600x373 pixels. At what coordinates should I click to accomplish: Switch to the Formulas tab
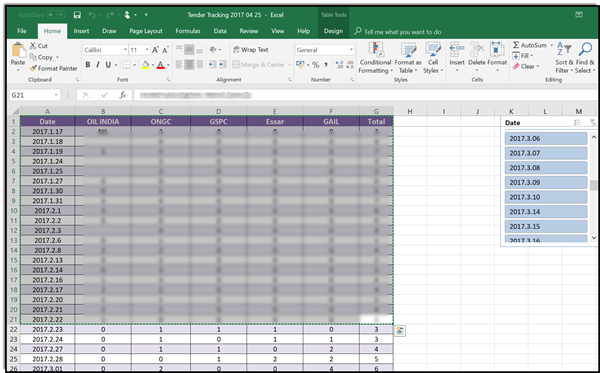(188, 31)
